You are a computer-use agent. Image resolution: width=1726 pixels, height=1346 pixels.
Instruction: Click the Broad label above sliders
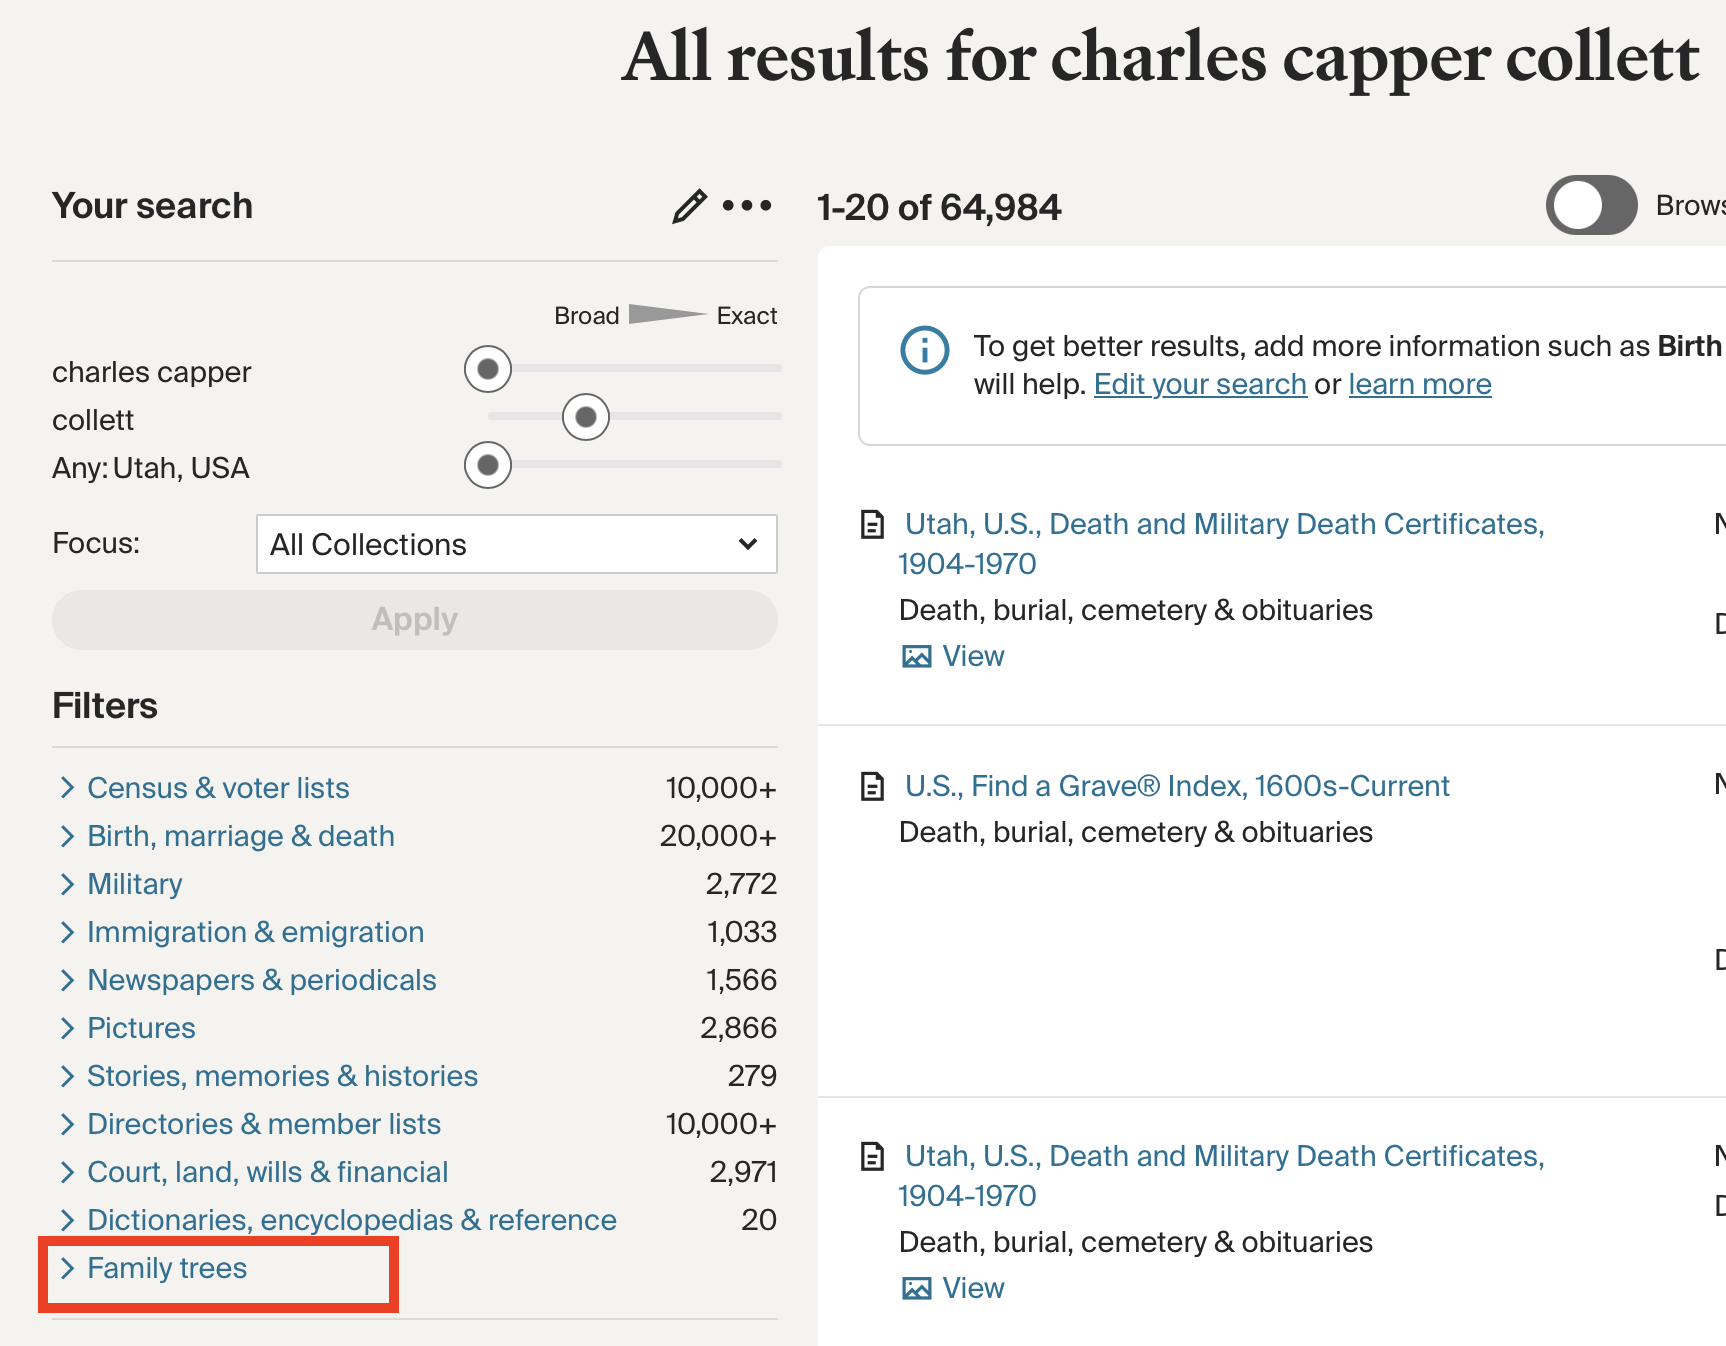click(587, 316)
